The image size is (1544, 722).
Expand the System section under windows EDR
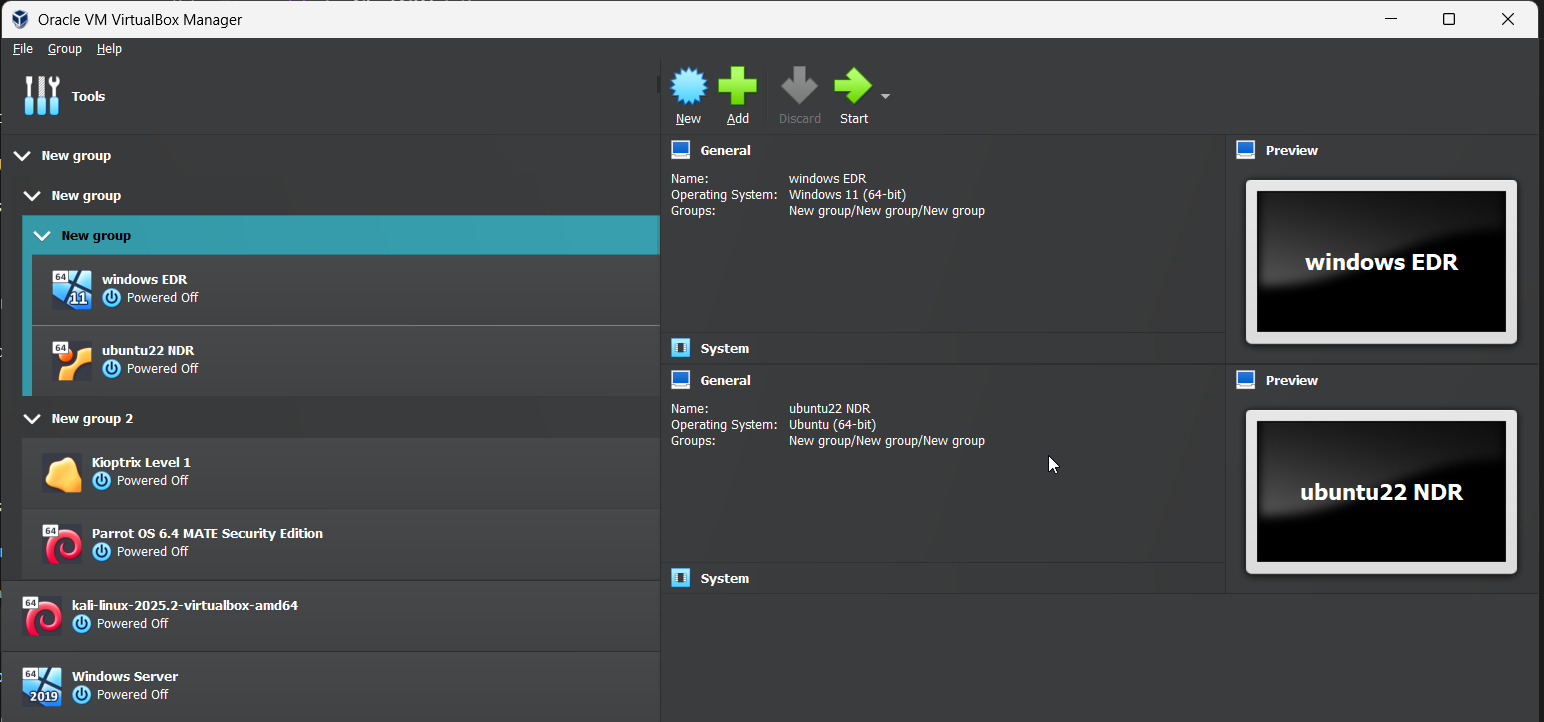(x=724, y=349)
